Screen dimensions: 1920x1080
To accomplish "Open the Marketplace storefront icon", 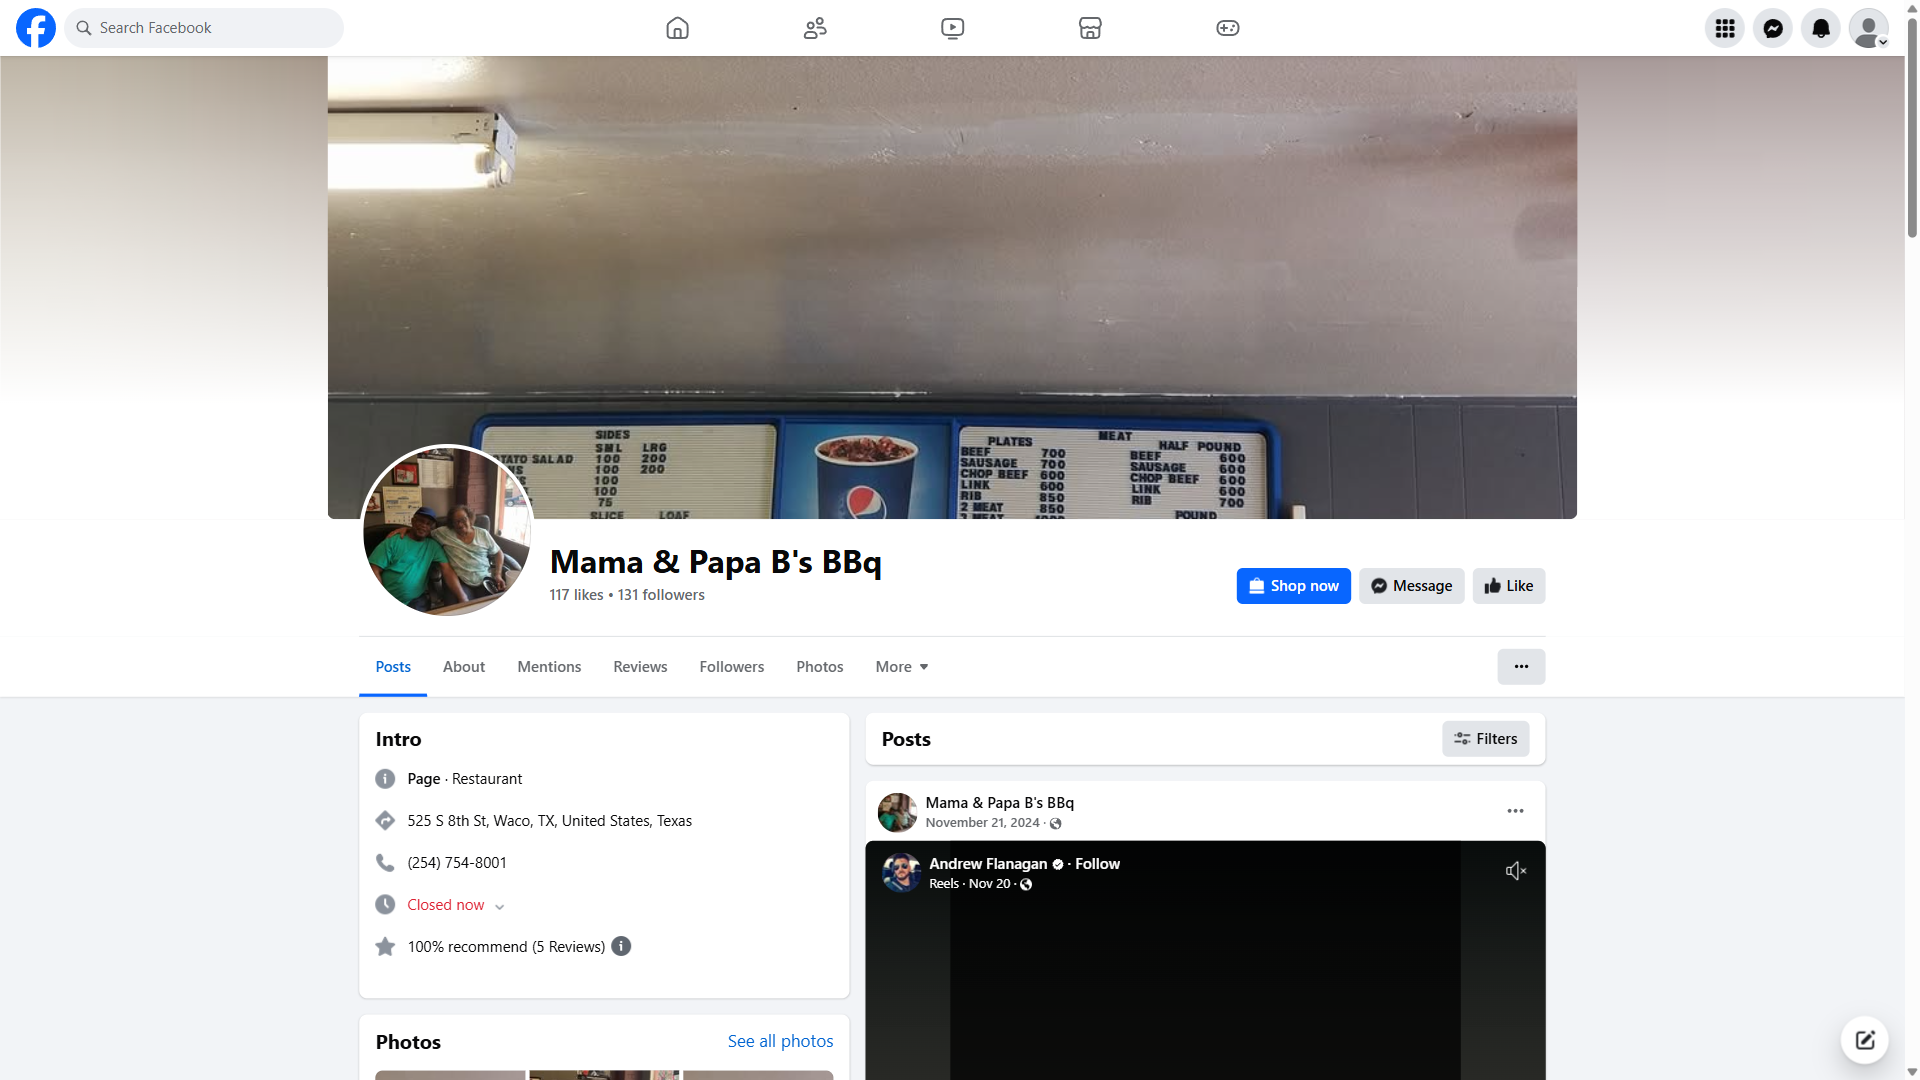I will pos(1090,28).
